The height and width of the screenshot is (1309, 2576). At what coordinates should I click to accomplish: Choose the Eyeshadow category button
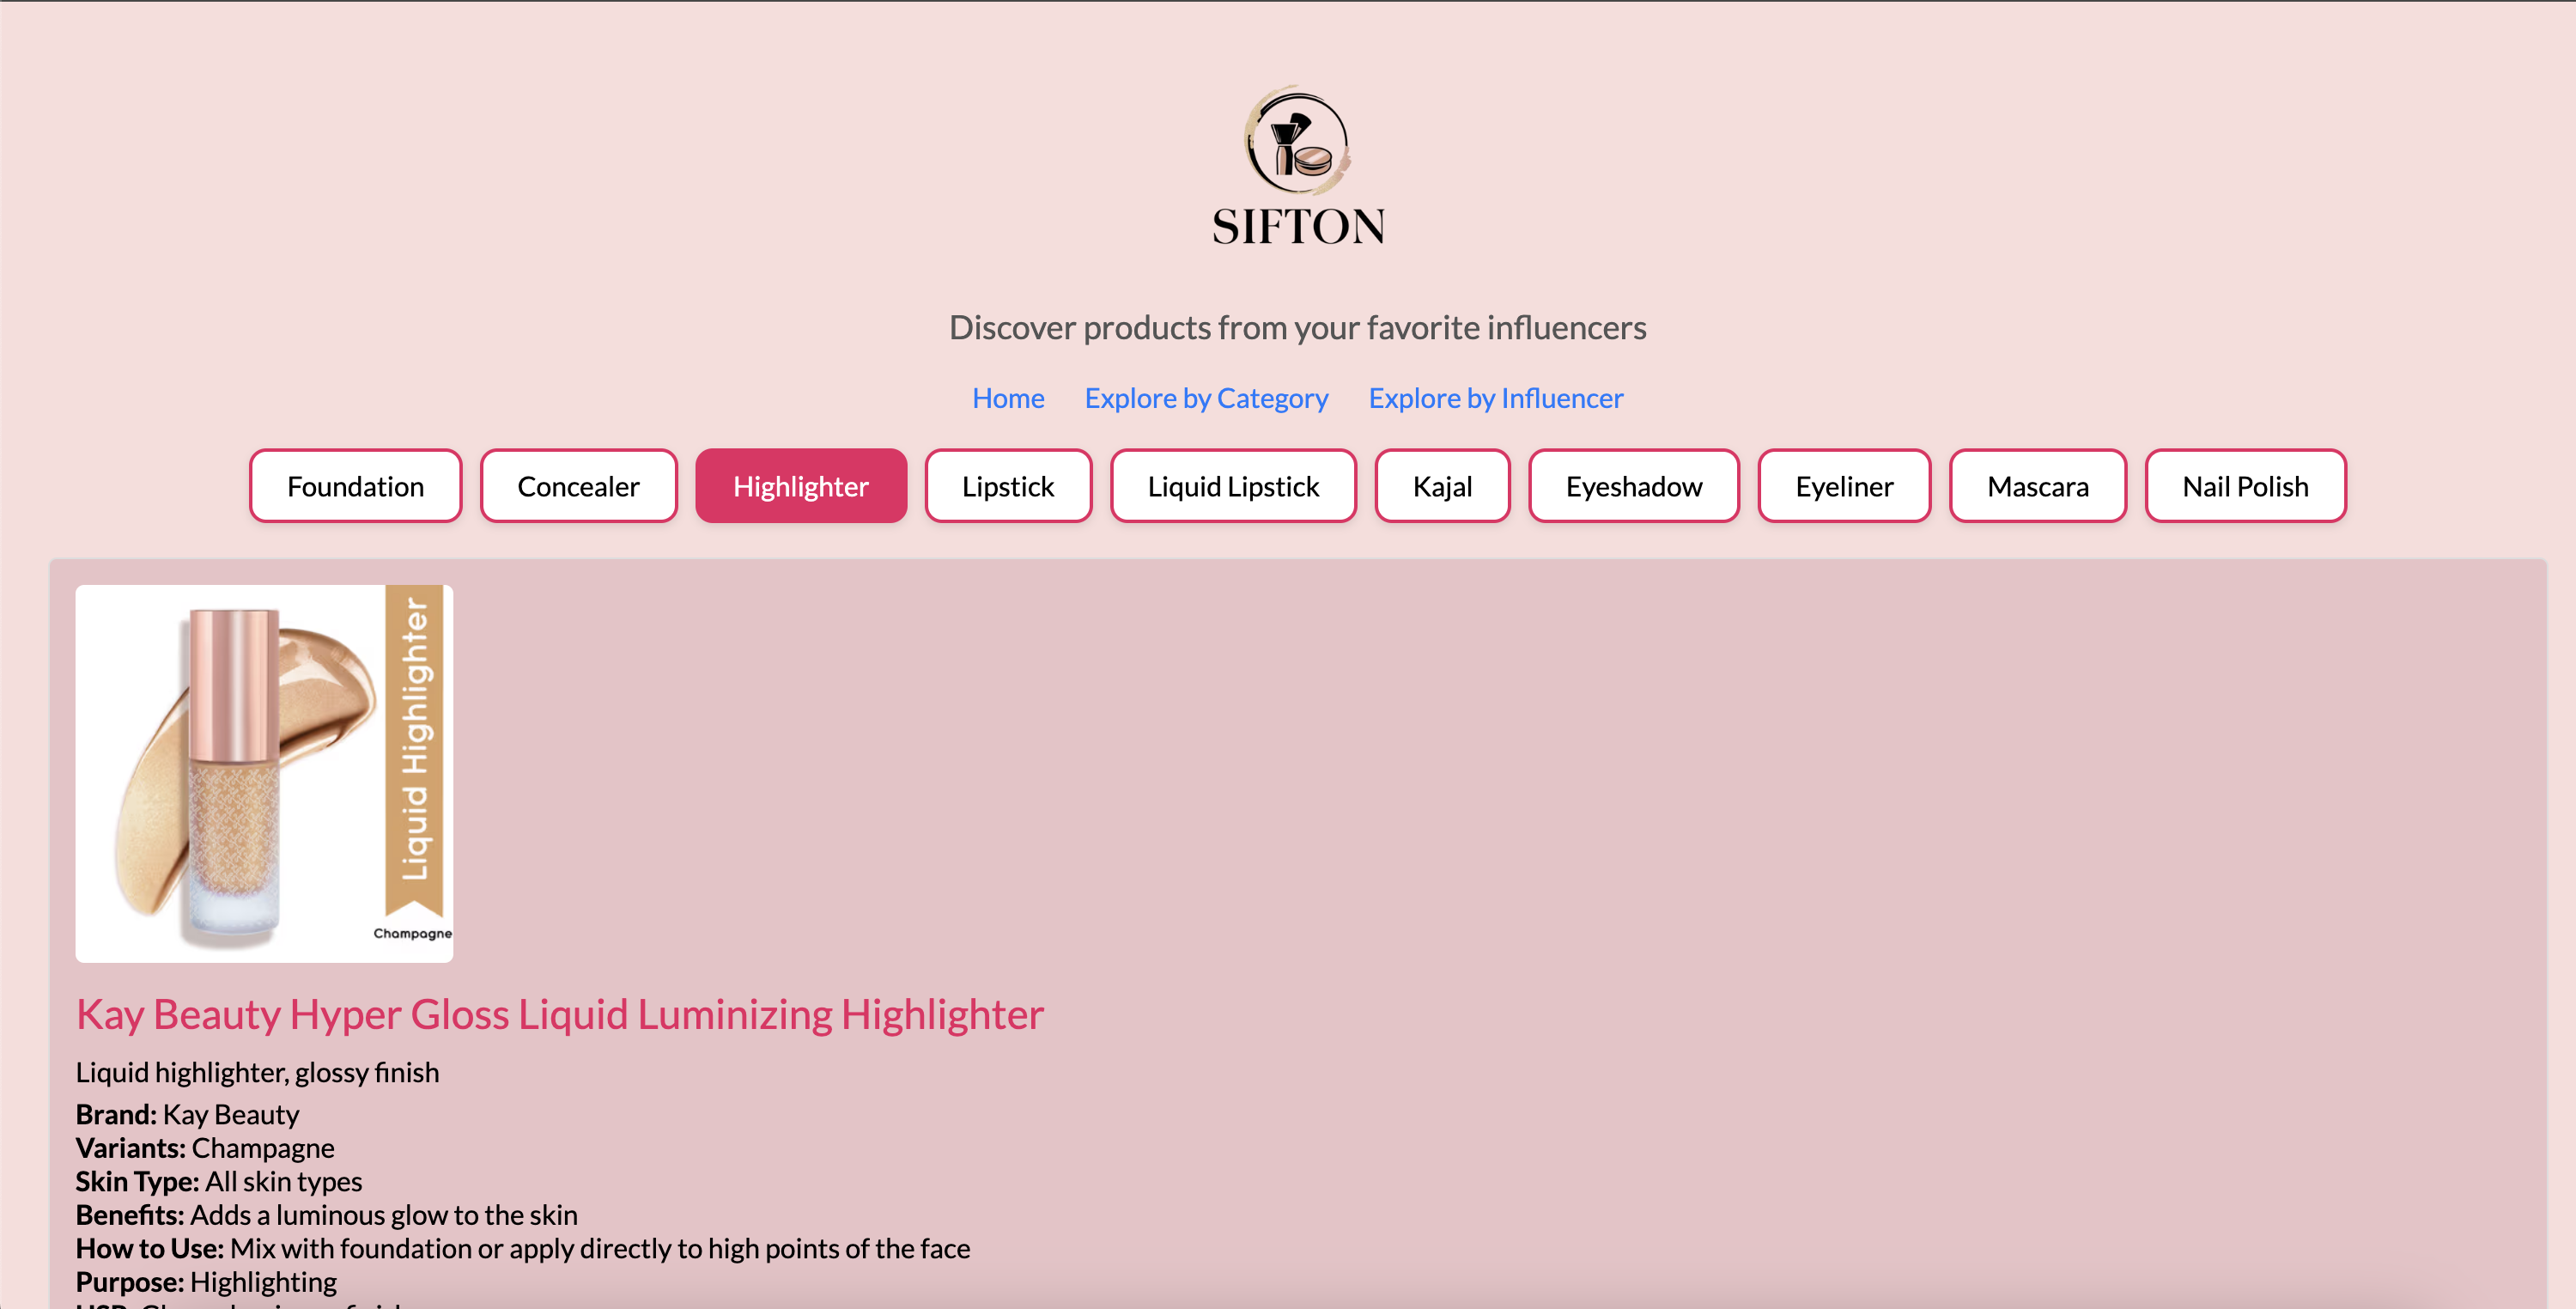1634,486
